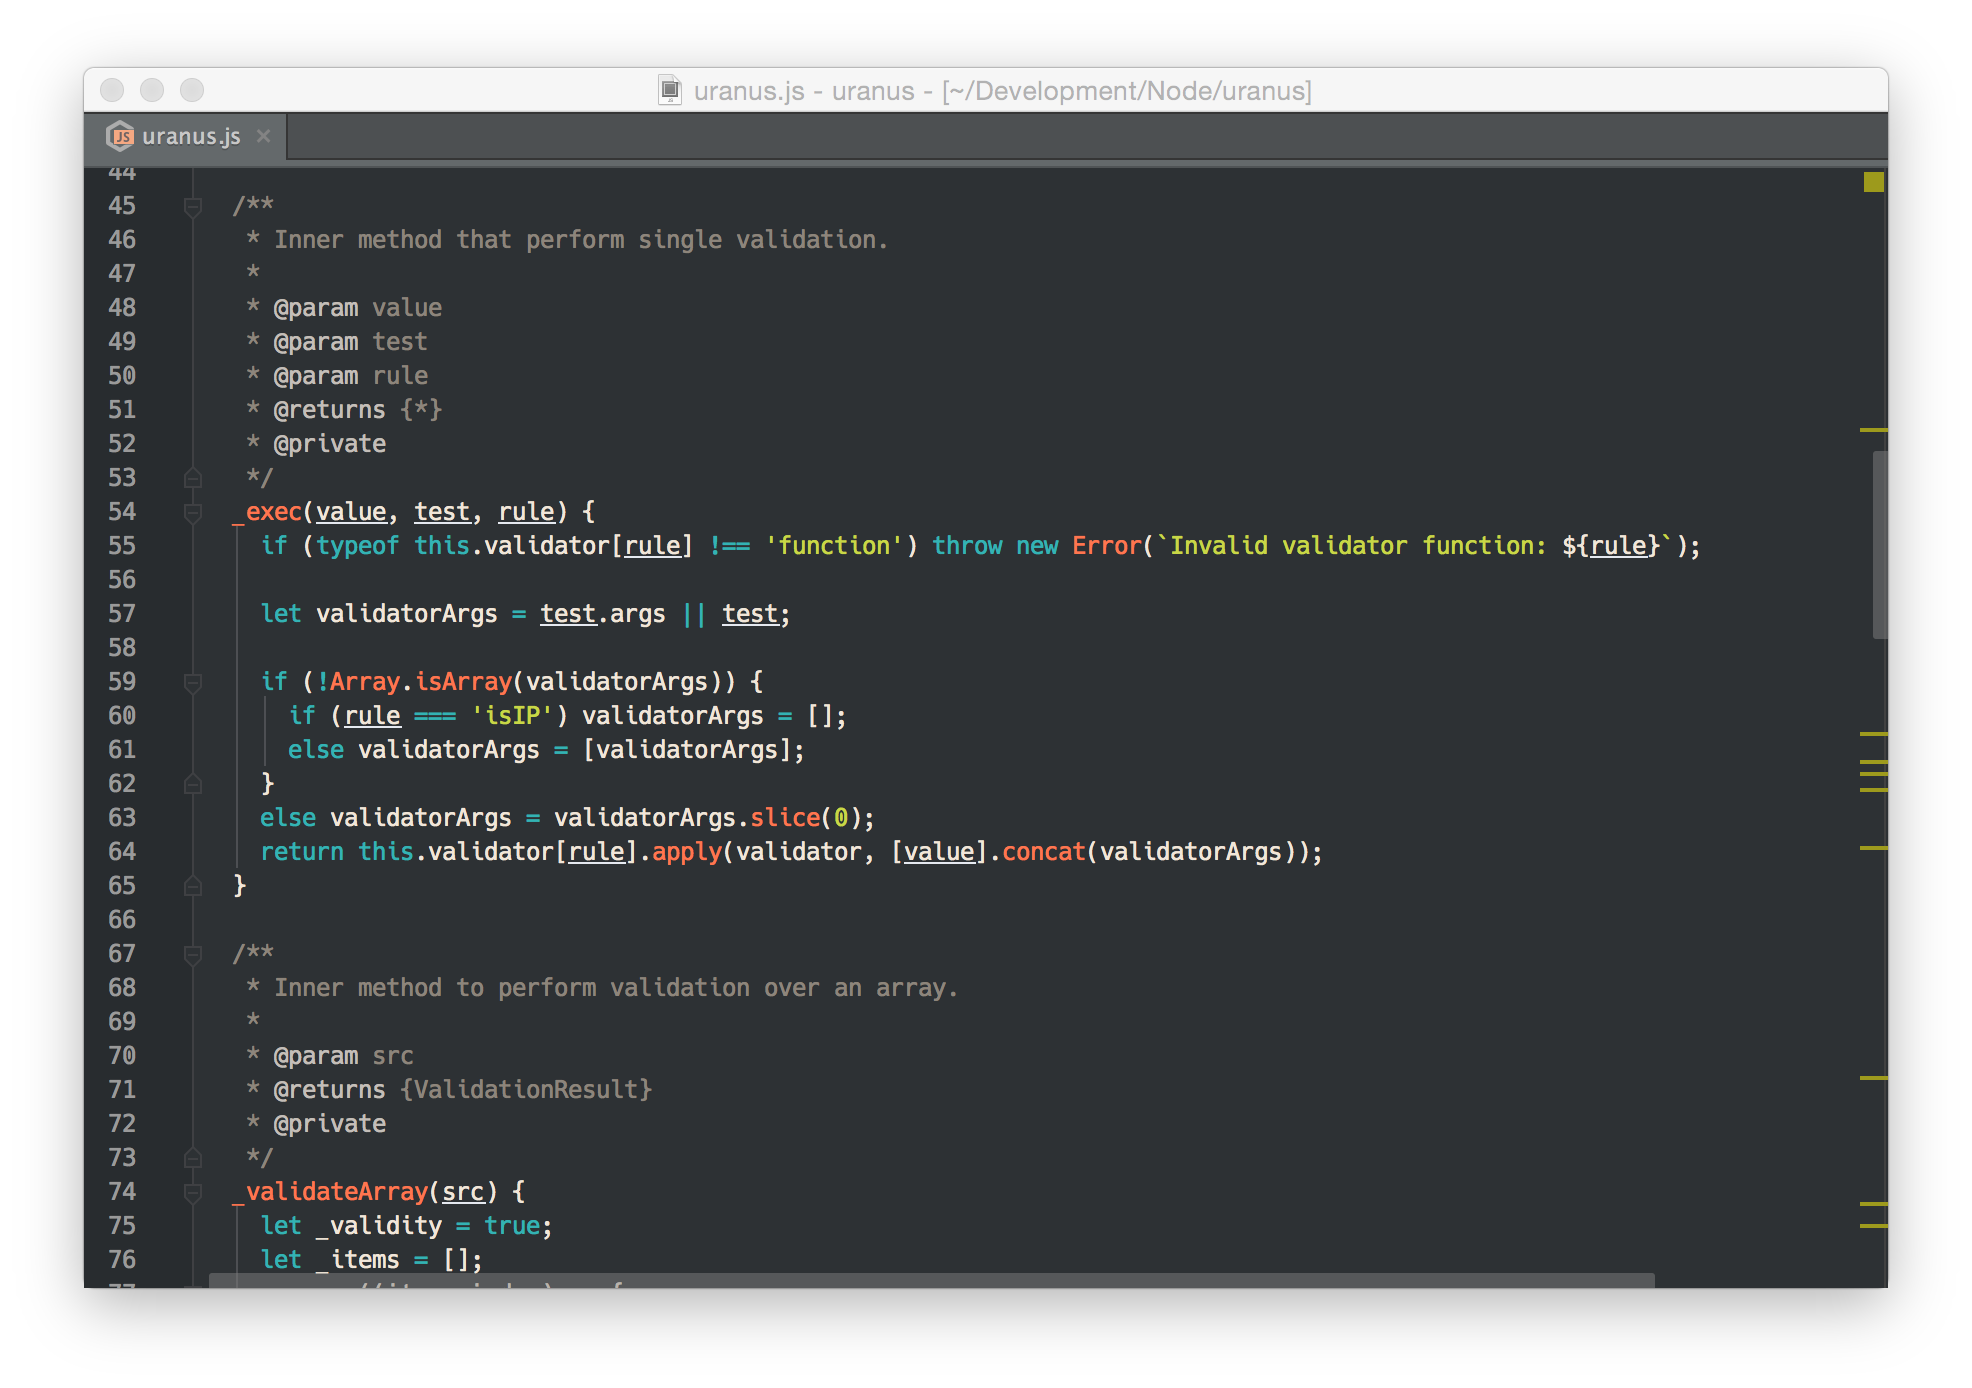Click the JS file icon on uranus.js tab
1972x1388 pixels.
[x=122, y=137]
